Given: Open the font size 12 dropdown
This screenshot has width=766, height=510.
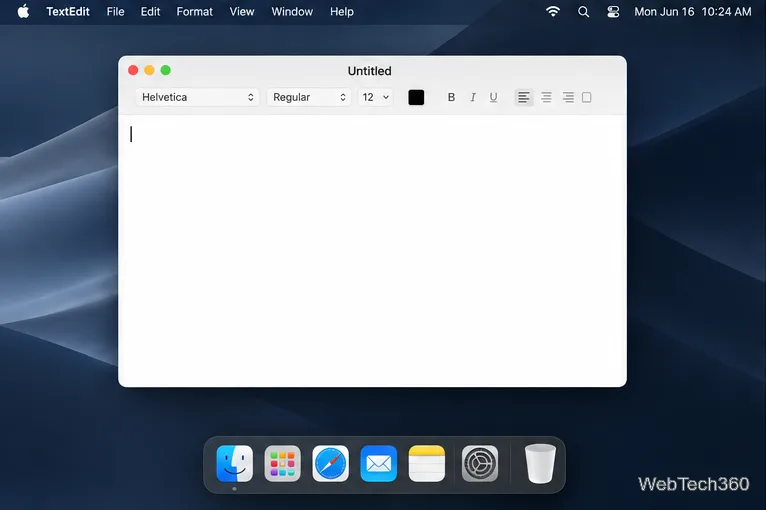Looking at the screenshot, I should 375,97.
